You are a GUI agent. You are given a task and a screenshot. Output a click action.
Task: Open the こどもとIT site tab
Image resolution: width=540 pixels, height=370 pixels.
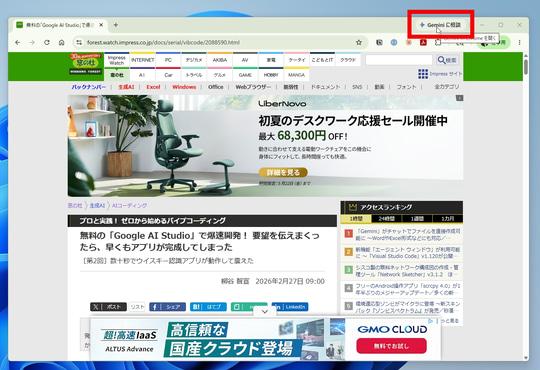(322, 60)
